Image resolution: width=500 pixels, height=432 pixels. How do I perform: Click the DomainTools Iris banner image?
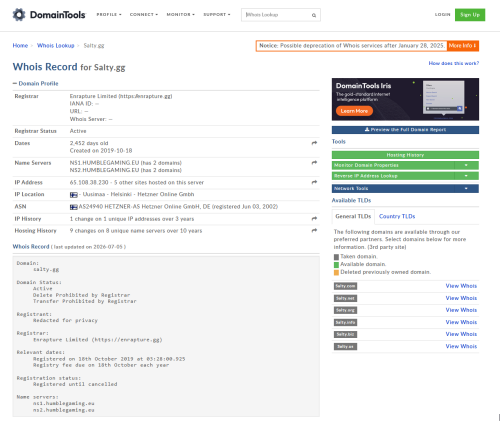point(405,99)
